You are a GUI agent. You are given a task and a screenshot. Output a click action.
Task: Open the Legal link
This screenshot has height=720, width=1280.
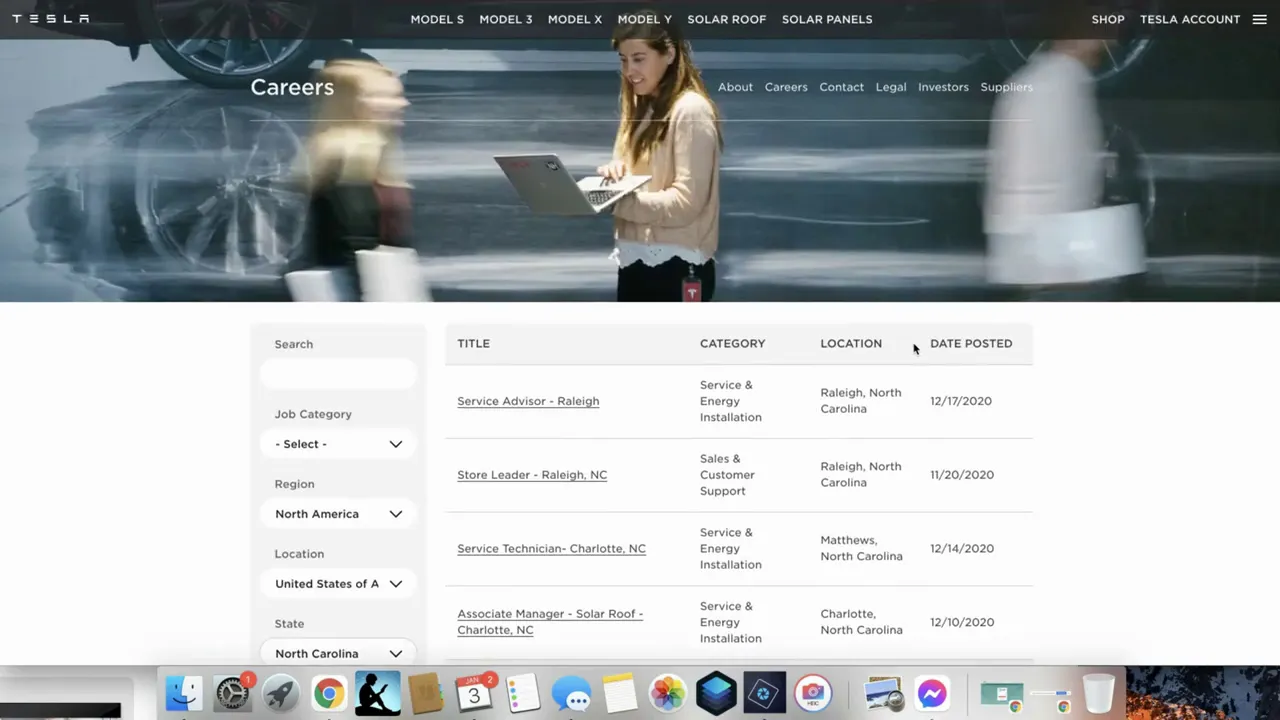(x=891, y=87)
